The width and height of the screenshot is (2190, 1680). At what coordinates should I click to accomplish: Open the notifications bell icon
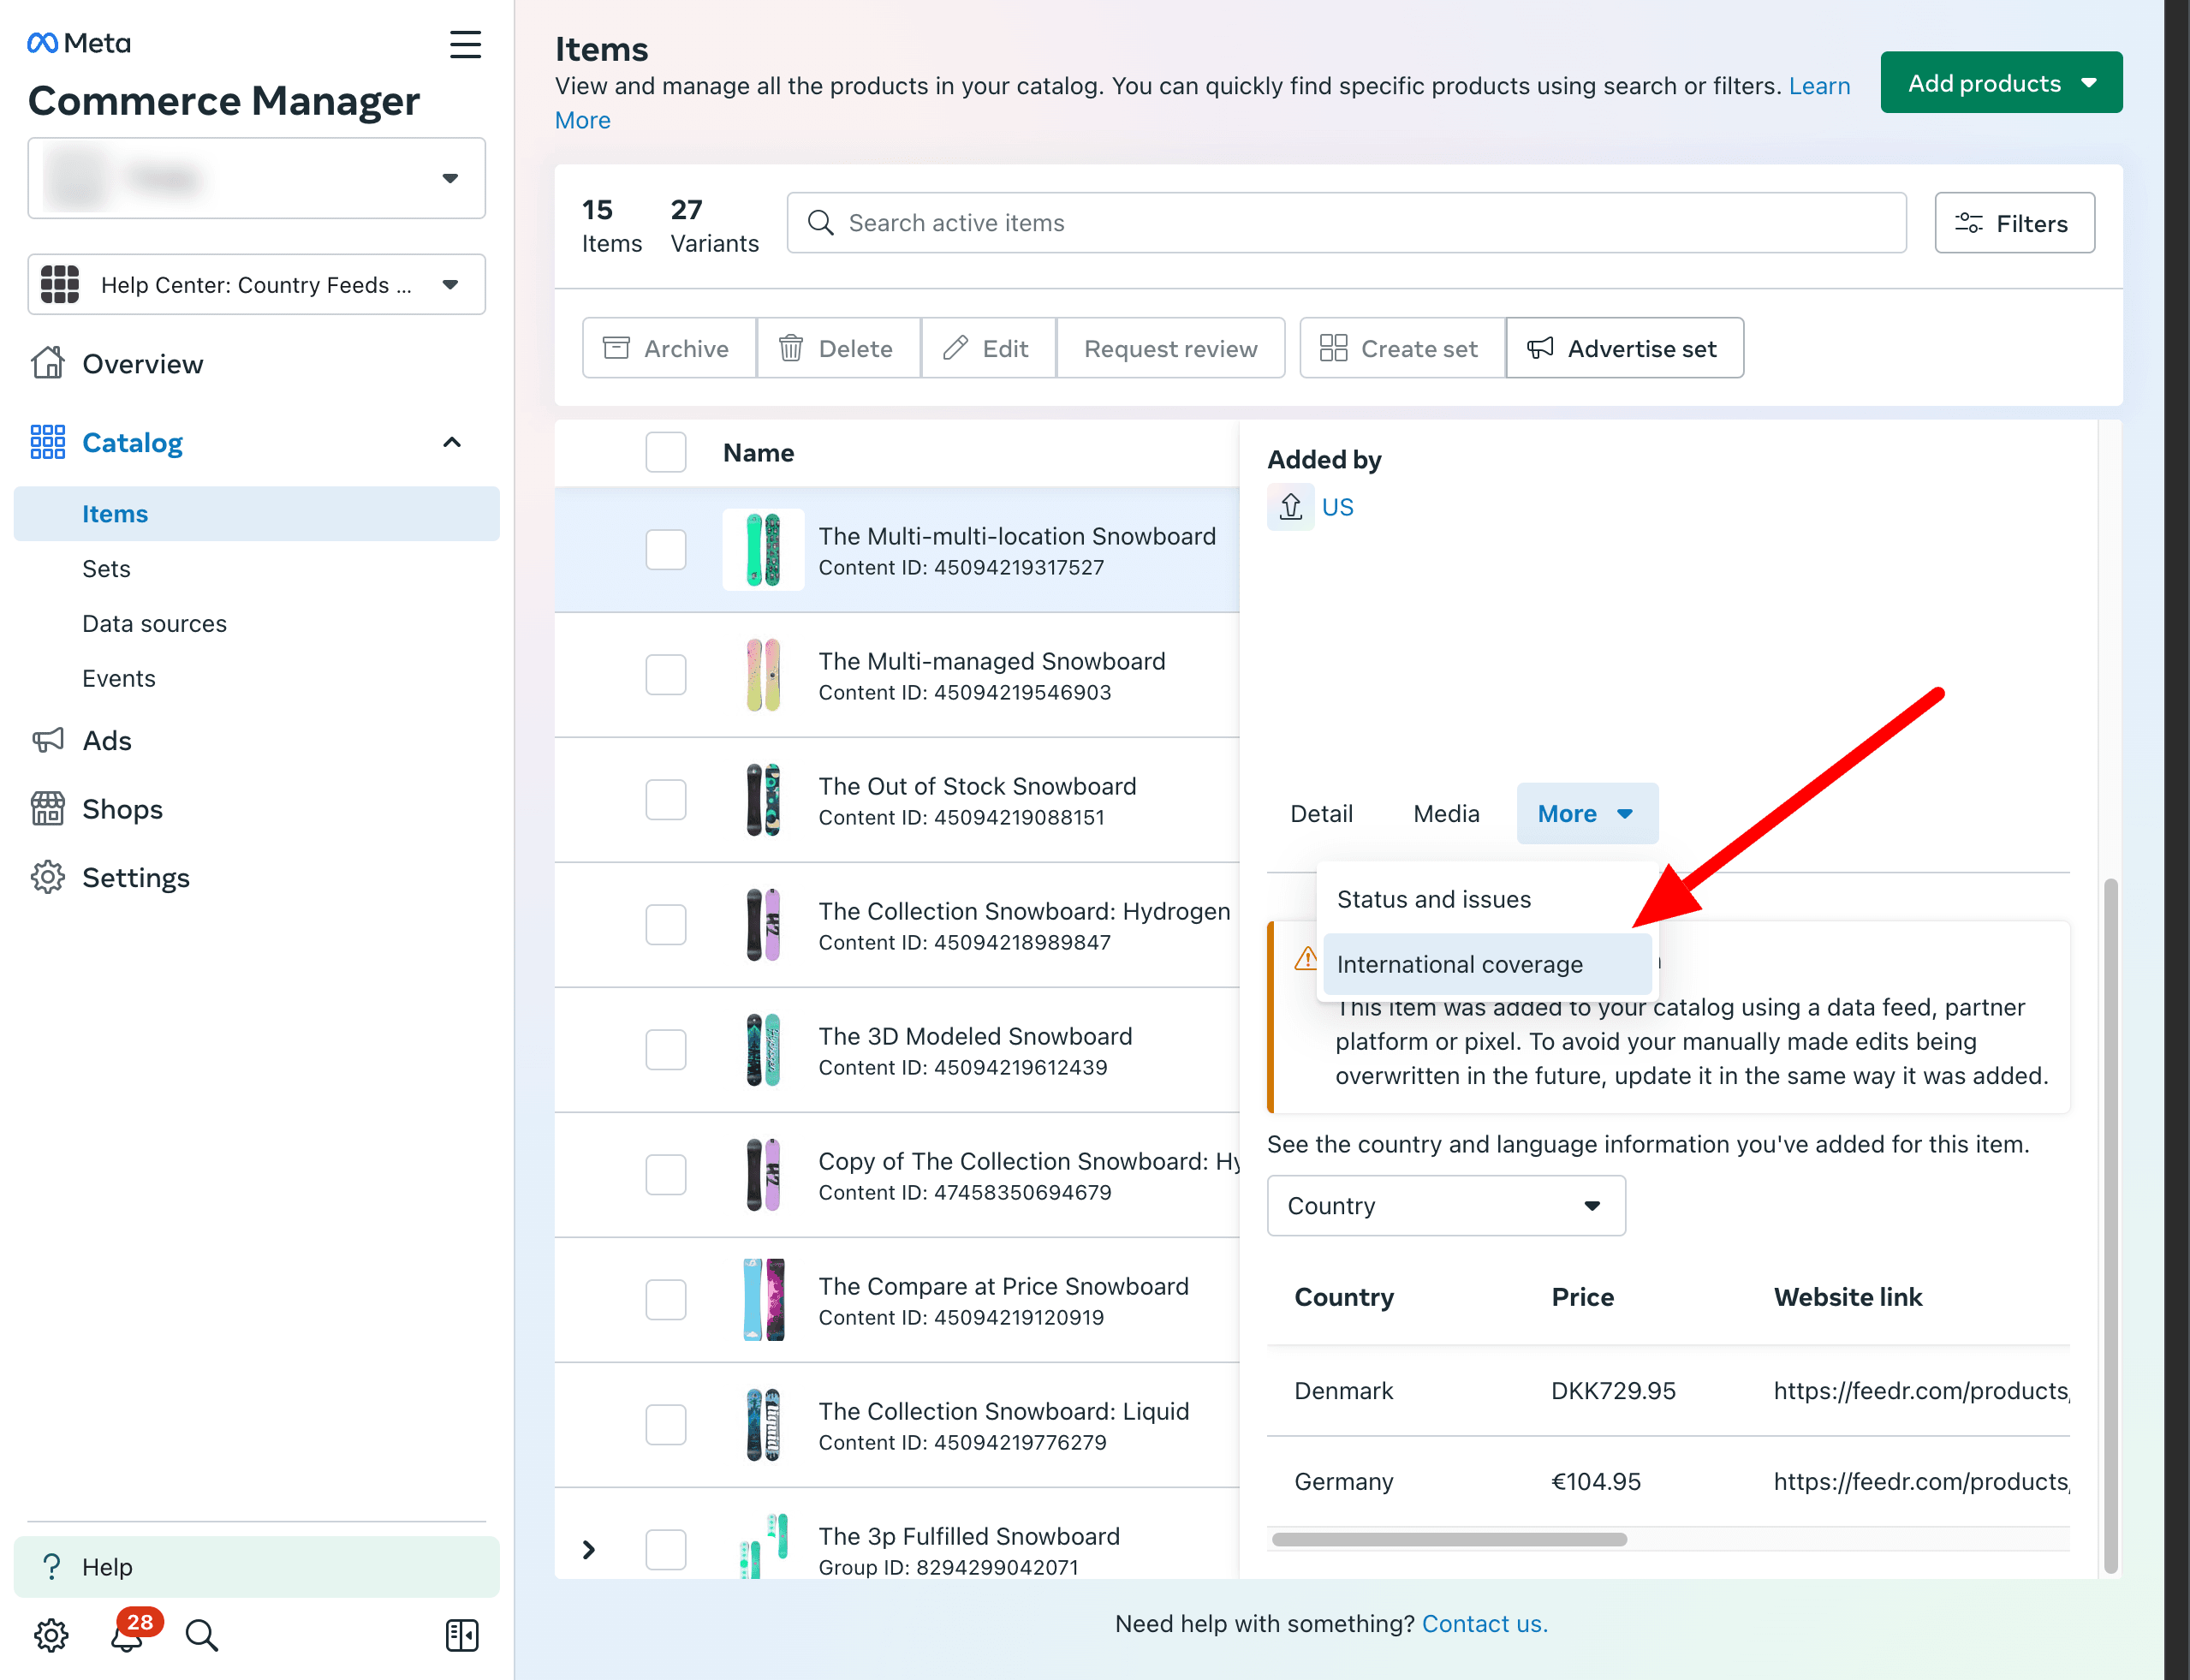[x=127, y=1636]
